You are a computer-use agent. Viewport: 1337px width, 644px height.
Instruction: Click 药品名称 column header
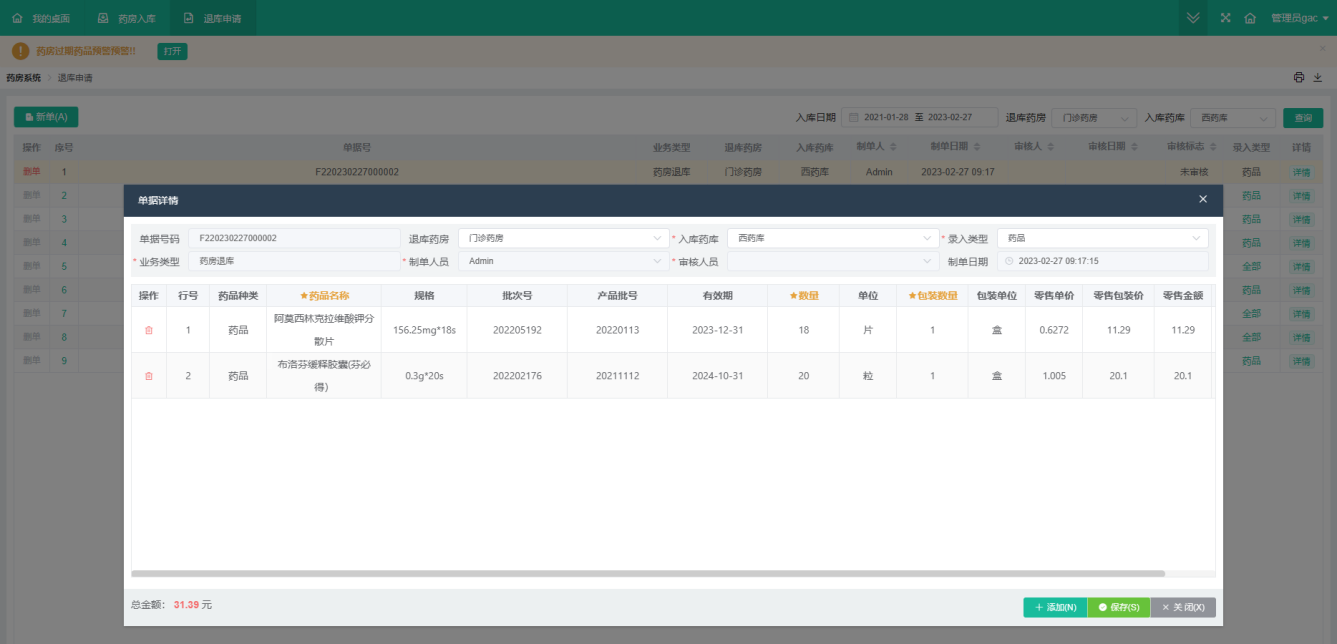pyautogui.click(x=324, y=296)
